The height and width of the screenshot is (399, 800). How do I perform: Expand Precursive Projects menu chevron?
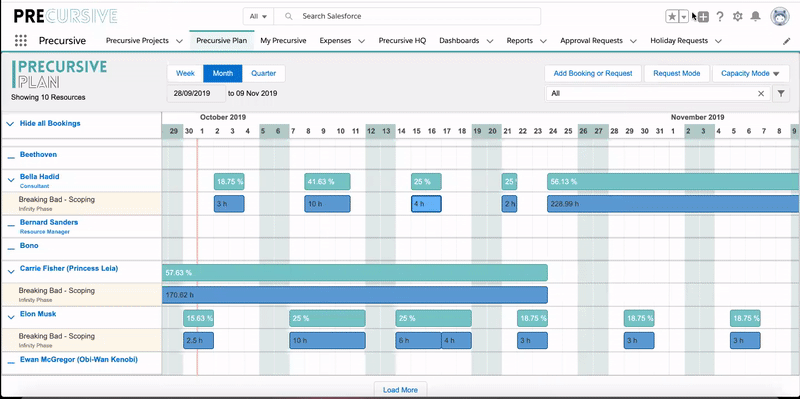click(x=179, y=41)
